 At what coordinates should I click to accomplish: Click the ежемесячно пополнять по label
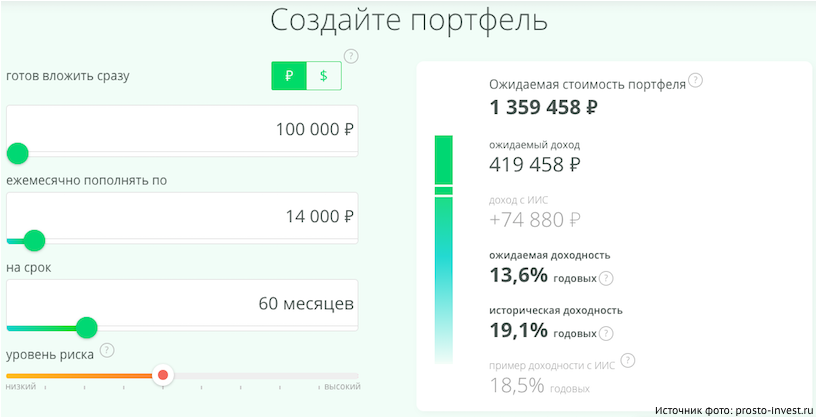tap(86, 181)
